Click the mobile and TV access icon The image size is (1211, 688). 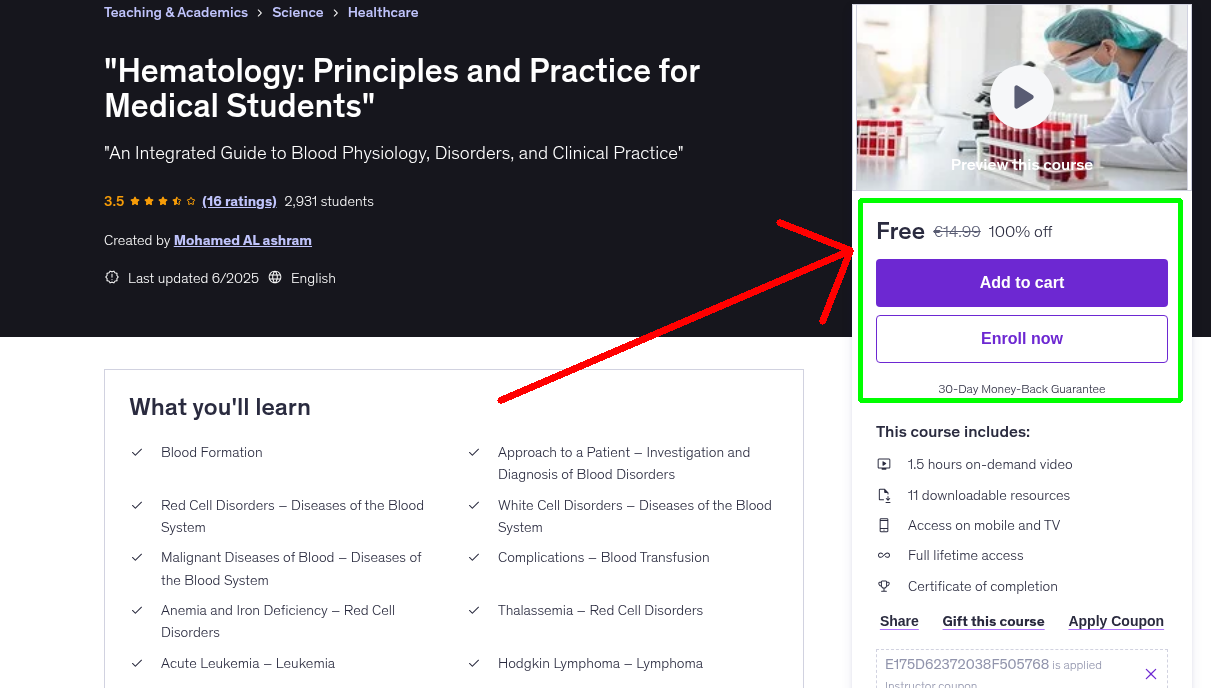pos(884,525)
